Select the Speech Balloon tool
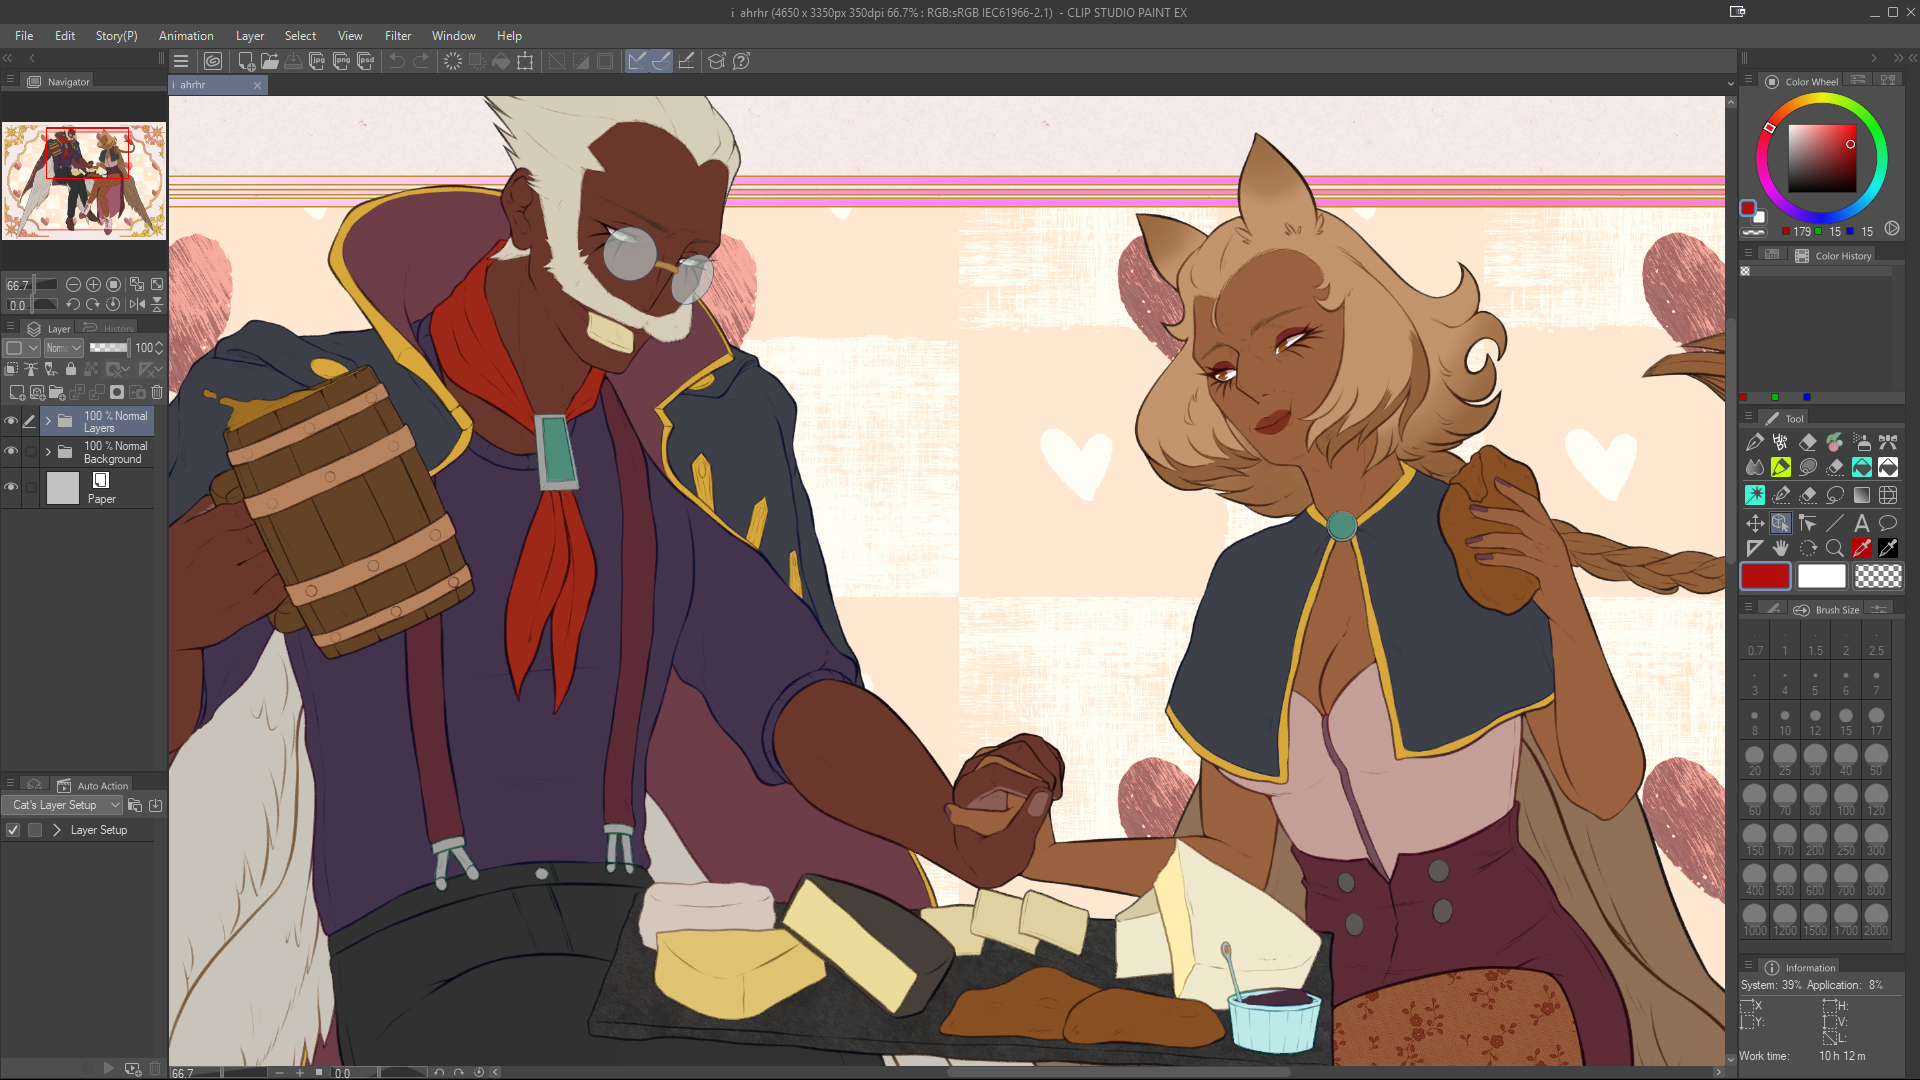The height and width of the screenshot is (1080, 1920). 1888,523
